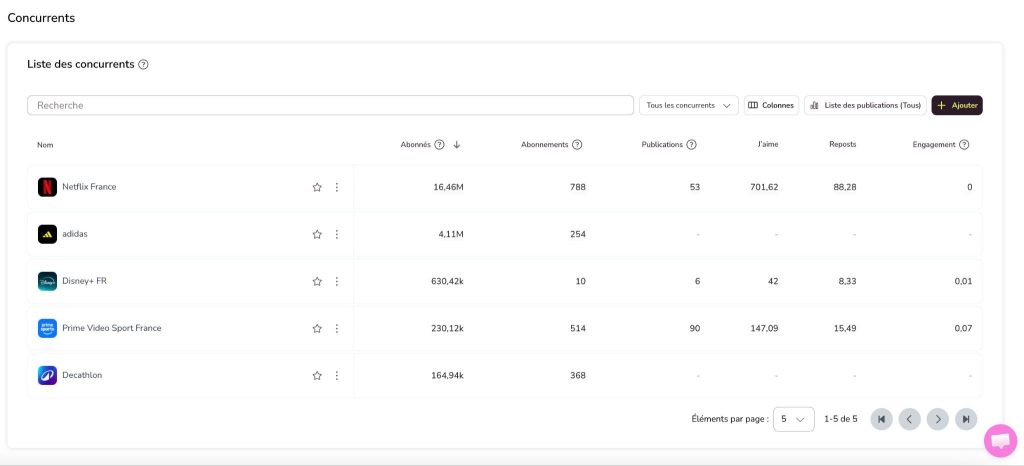Click the 230,12k subscribers value
Image resolution: width=1024 pixels, height=466 pixels.
pyautogui.click(x=447, y=328)
